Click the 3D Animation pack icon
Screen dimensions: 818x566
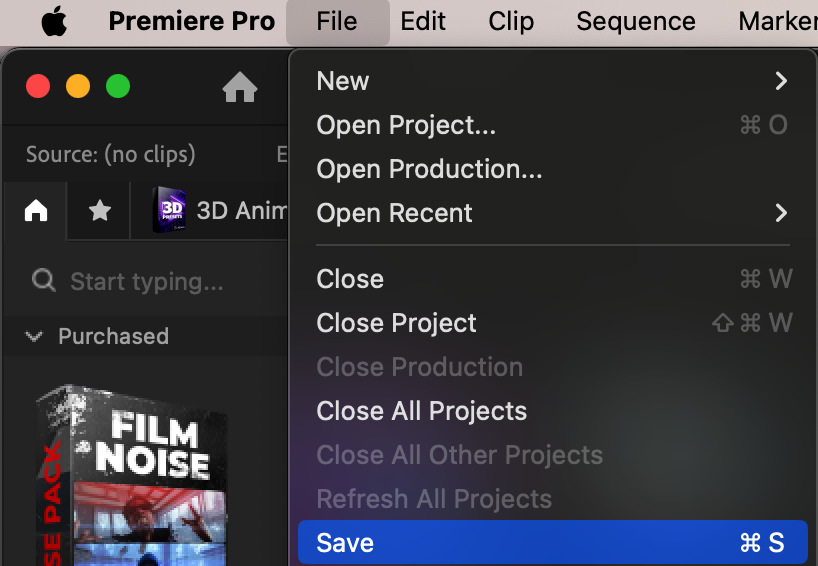[x=170, y=210]
